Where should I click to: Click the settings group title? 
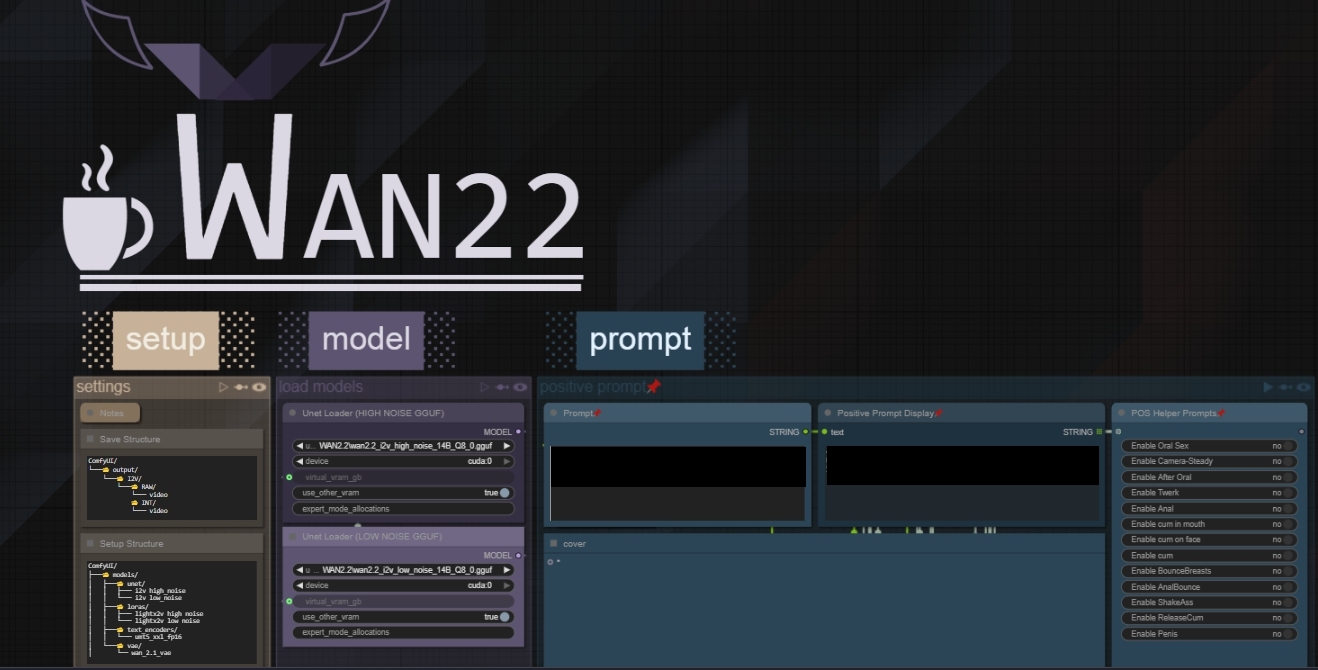[103, 387]
